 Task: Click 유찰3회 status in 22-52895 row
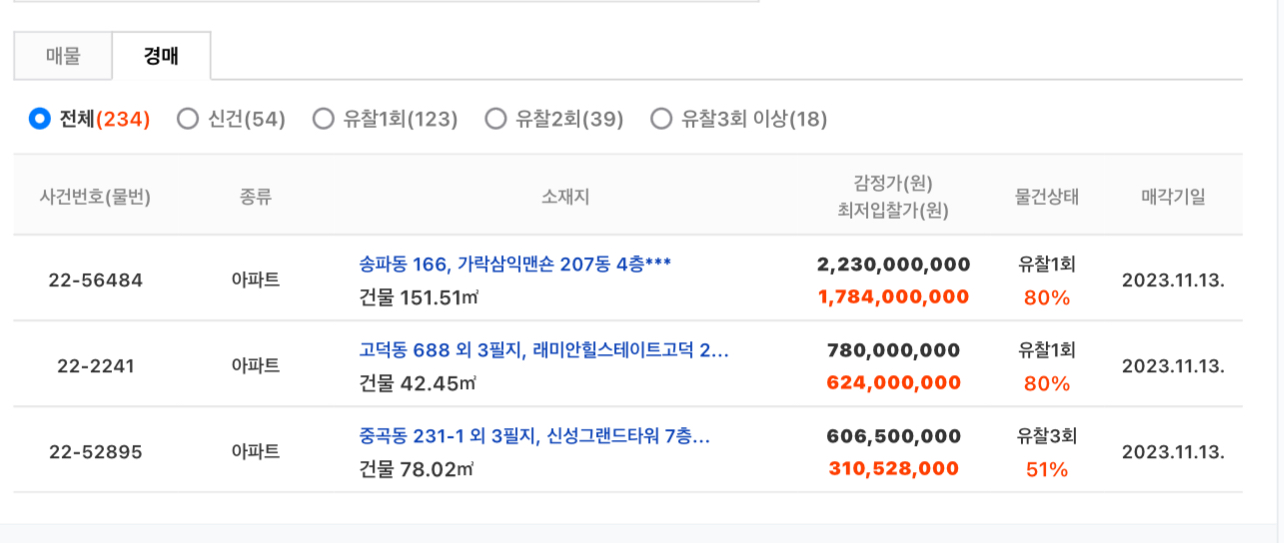pyautogui.click(x=1046, y=436)
